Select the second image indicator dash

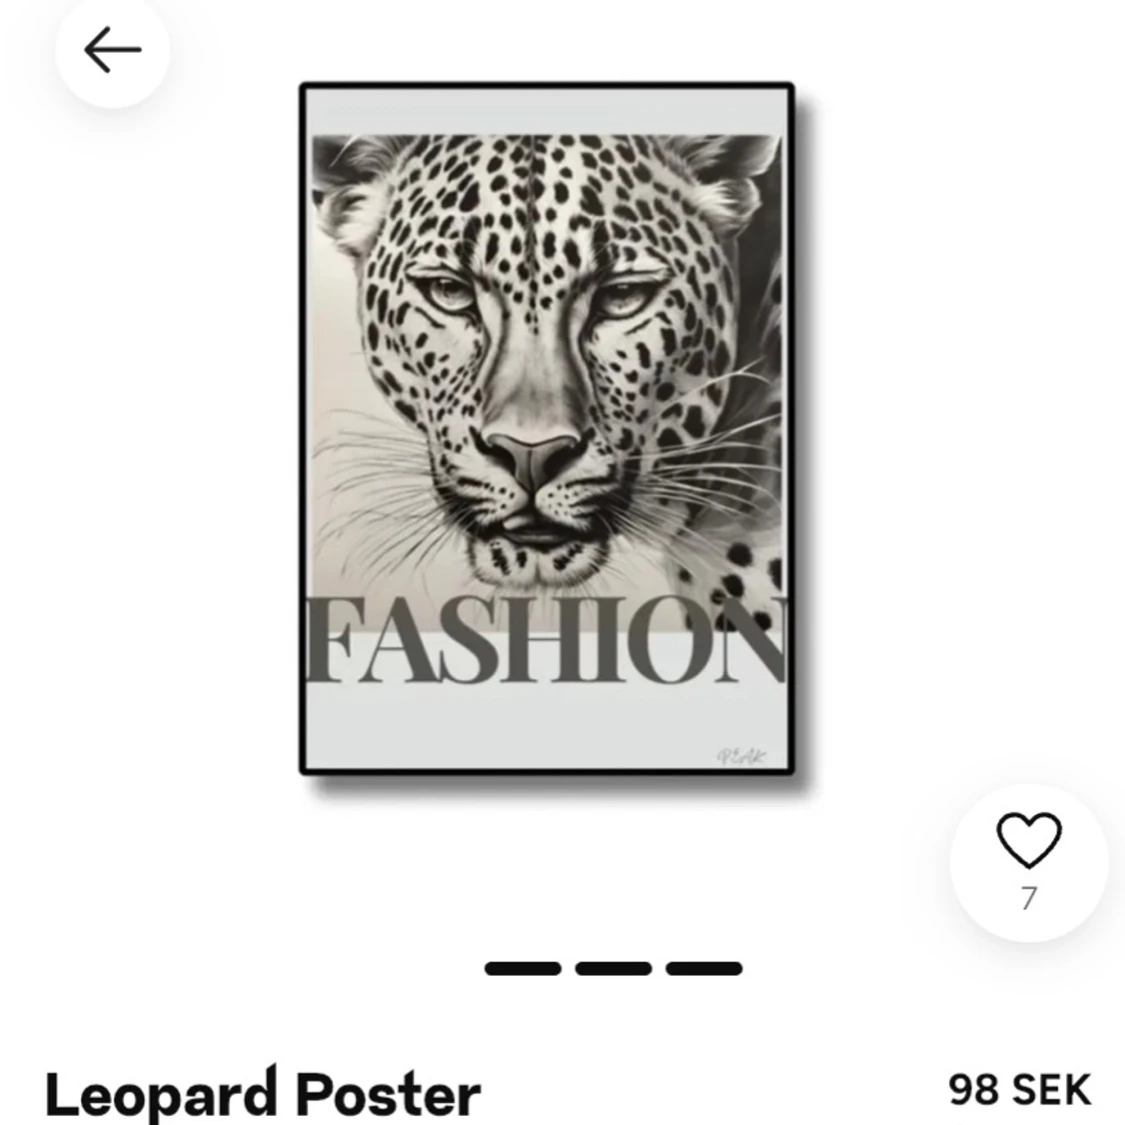coord(613,969)
